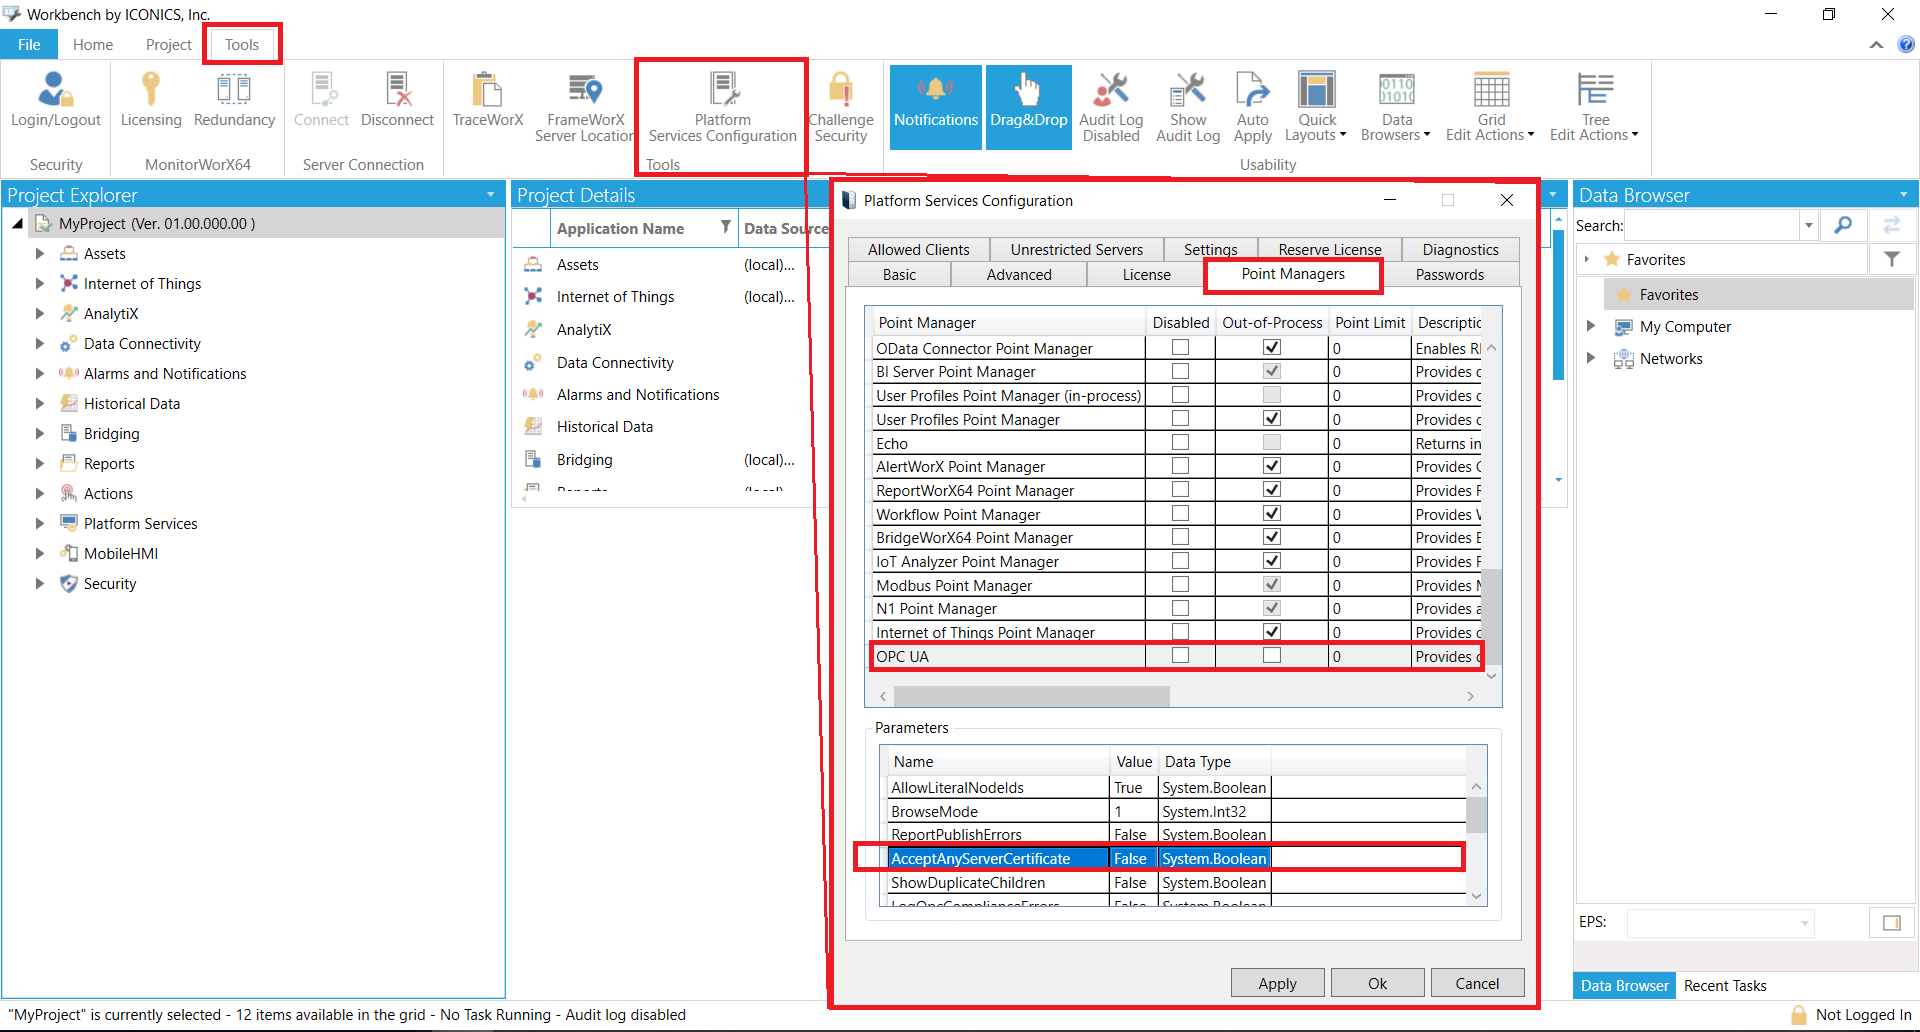The image size is (1920, 1032).
Task: Select Internet of Things in Project Explorer
Action: 142,284
